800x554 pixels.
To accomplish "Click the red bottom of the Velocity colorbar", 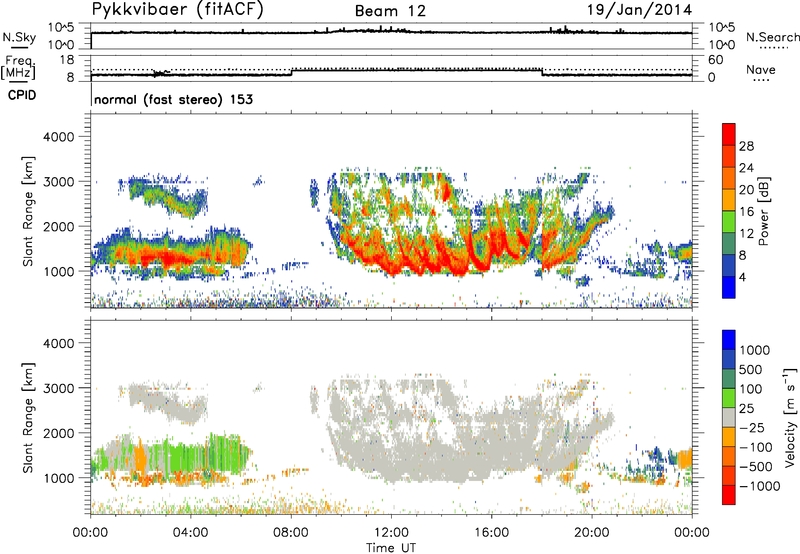I will pyautogui.click(x=729, y=495).
